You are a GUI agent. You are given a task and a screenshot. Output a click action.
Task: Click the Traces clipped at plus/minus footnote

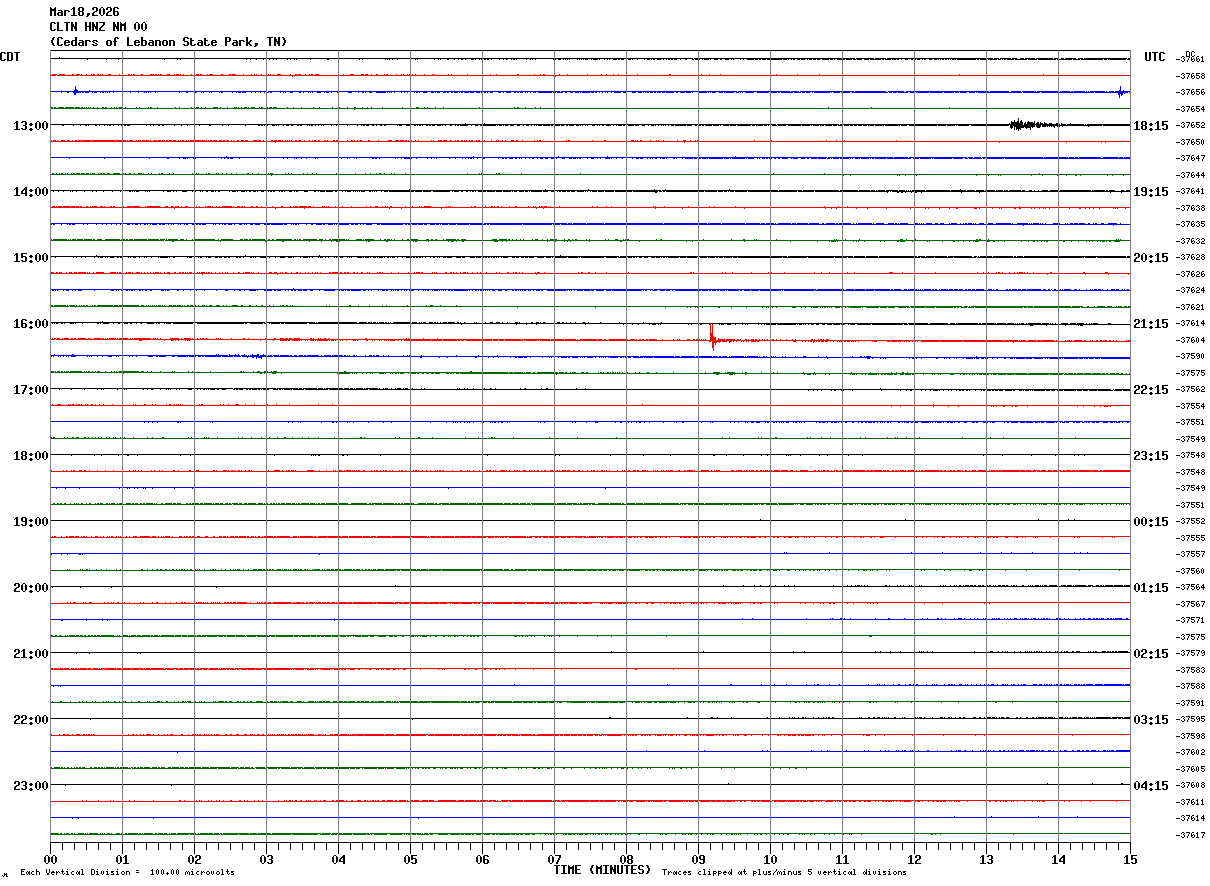click(784, 873)
